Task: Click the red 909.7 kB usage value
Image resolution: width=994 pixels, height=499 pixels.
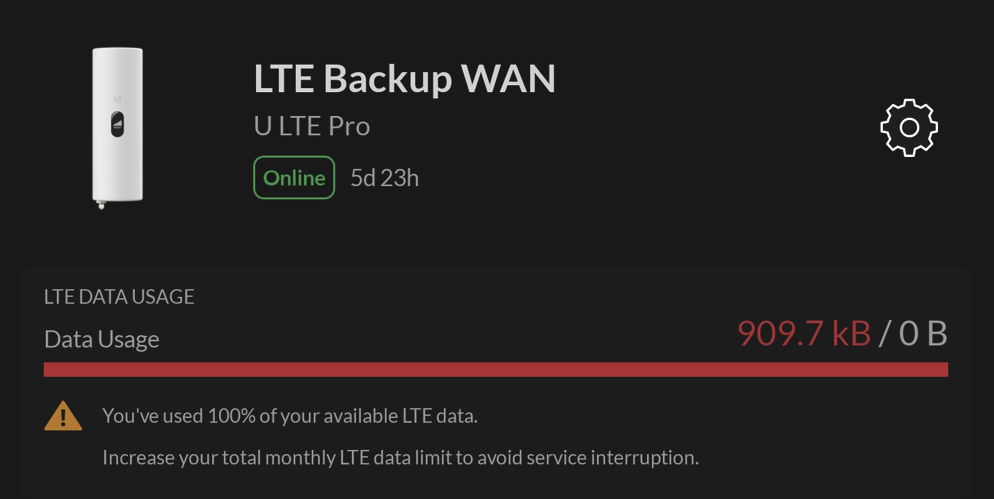Action: (804, 333)
